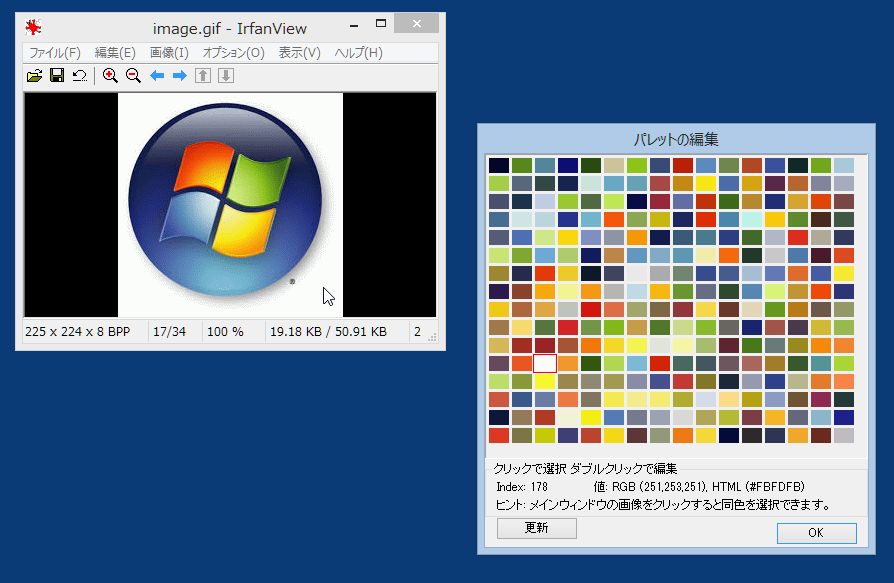894x583 pixels.
Task: Open the オプション(O) menu
Action: pyautogui.click(x=234, y=53)
